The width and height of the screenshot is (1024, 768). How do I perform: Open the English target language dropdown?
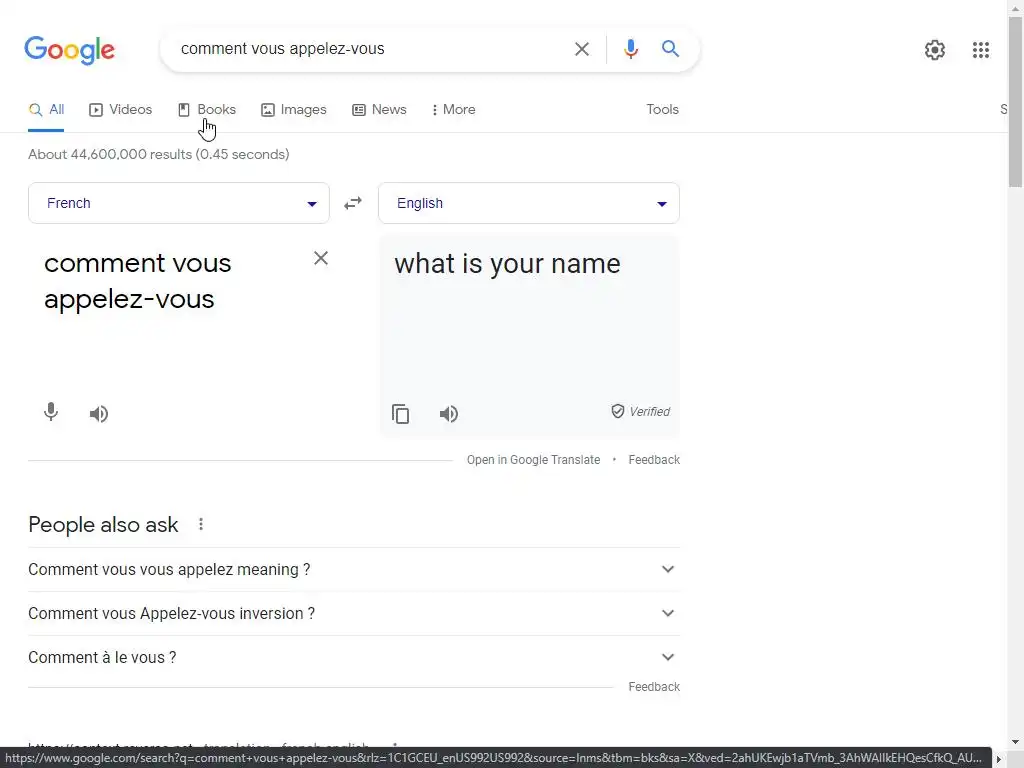click(529, 203)
